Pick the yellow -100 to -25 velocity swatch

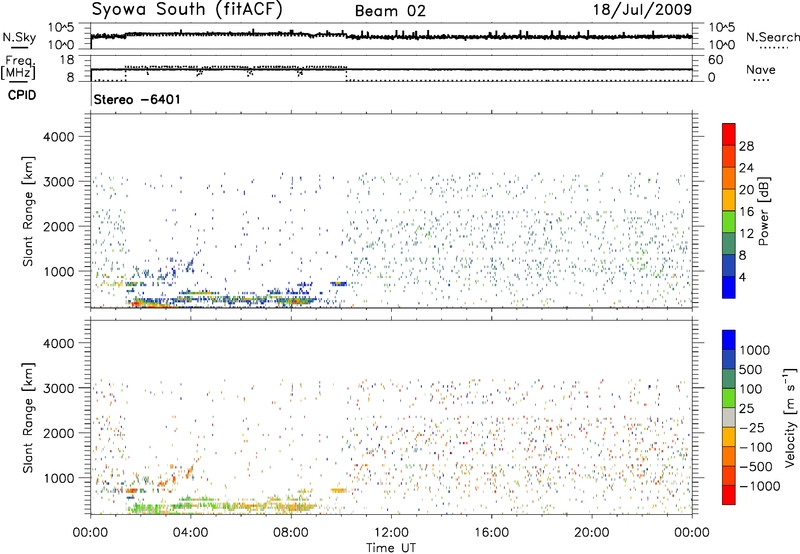tap(729, 437)
